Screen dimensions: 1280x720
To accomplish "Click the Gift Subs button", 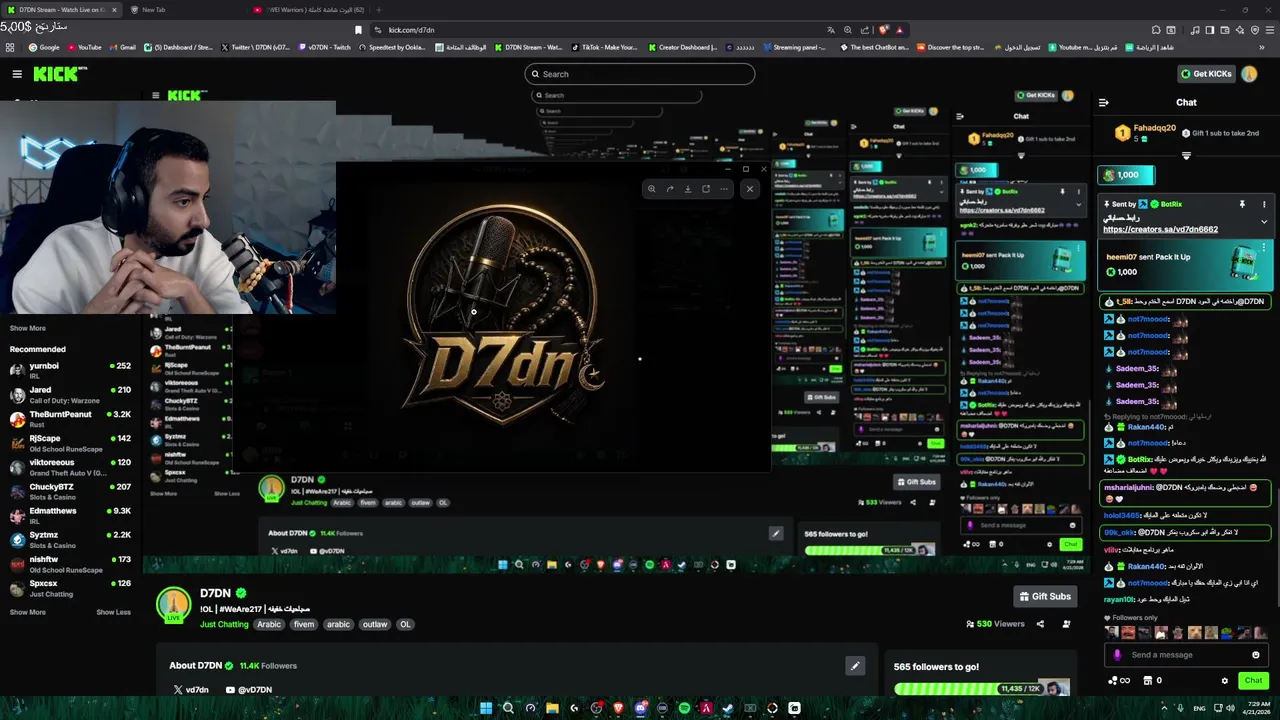I will point(1045,596).
